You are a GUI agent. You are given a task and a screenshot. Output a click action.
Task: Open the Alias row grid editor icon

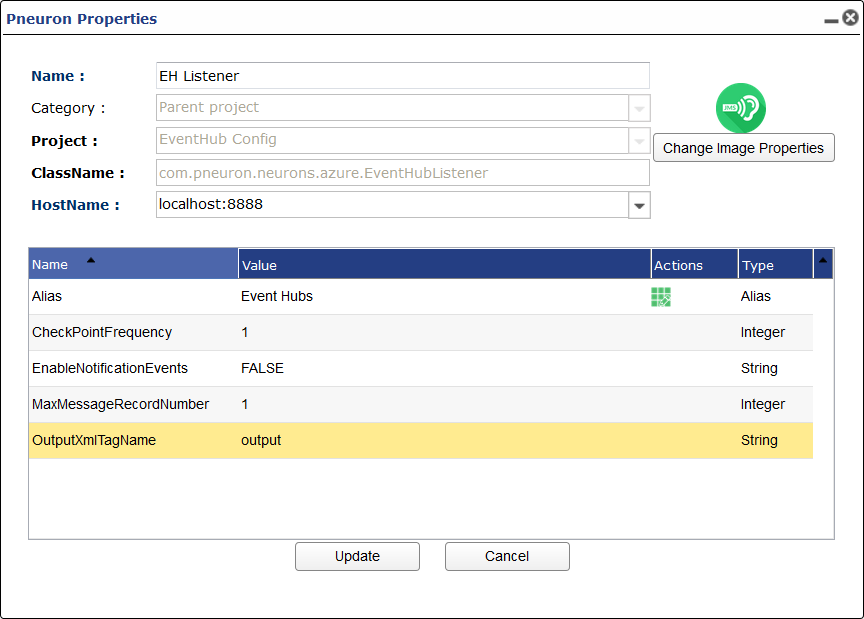coord(661,297)
